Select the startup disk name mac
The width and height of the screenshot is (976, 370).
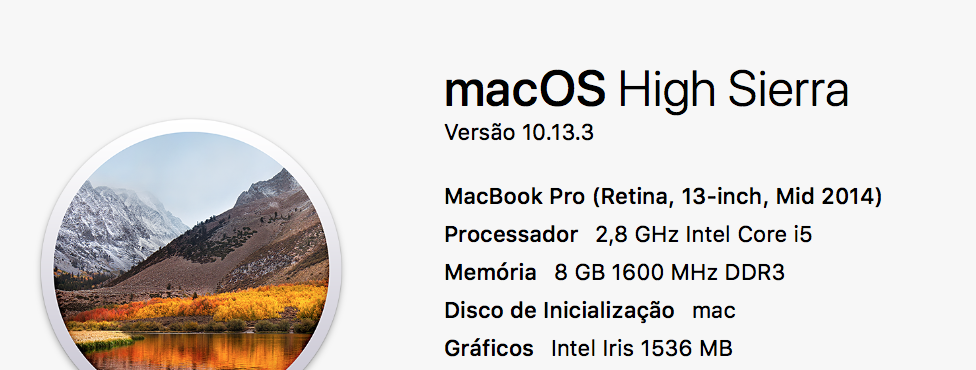[714, 311]
